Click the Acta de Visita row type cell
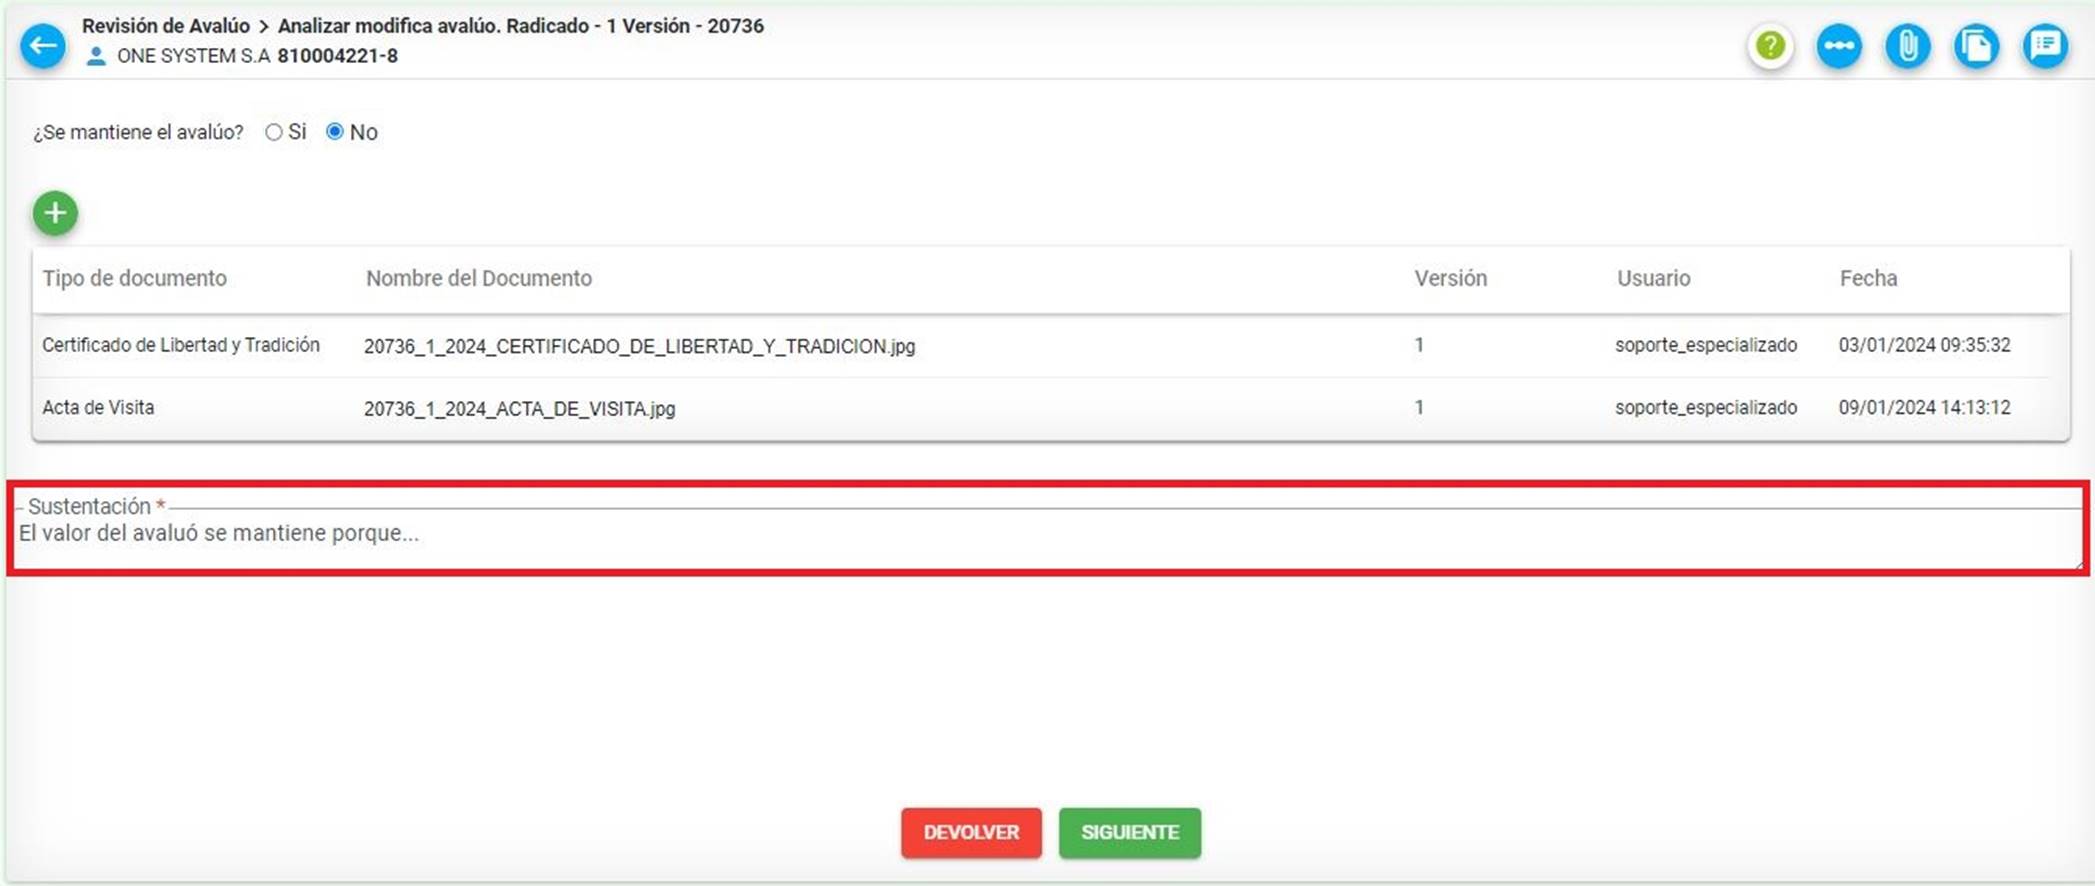The height and width of the screenshot is (886, 2095). (x=98, y=407)
